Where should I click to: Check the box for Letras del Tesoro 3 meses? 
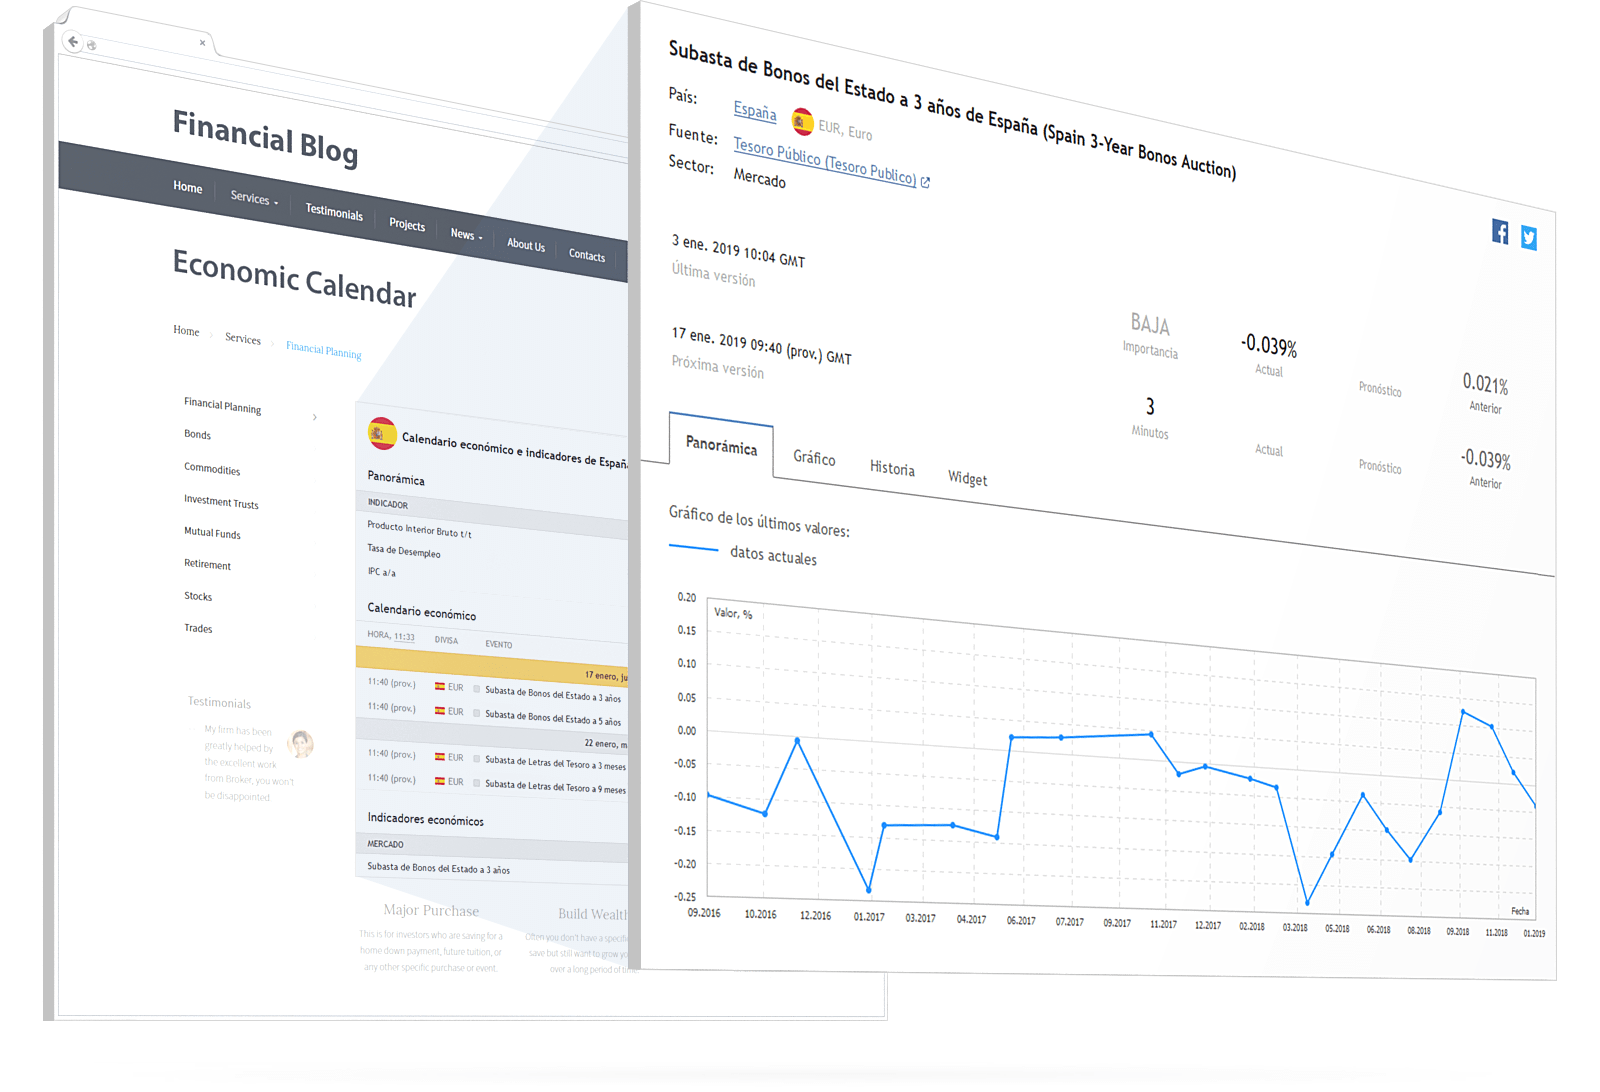pos(476,759)
